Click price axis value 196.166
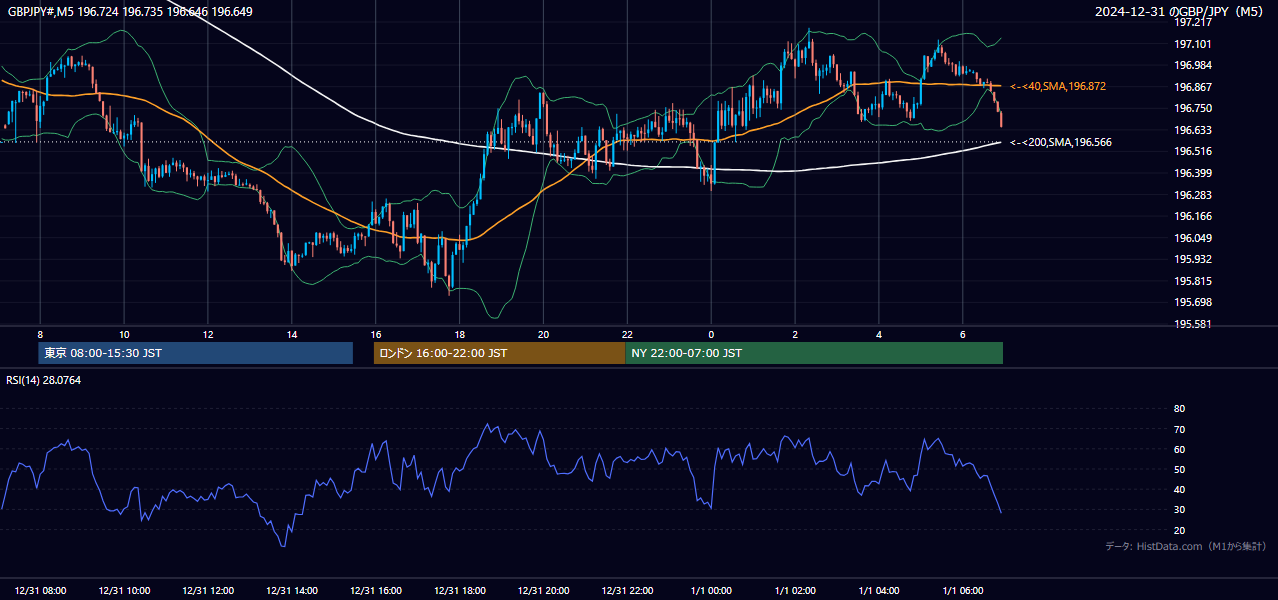Viewport: 1278px width, 600px height. pyautogui.click(x=1193, y=216)
